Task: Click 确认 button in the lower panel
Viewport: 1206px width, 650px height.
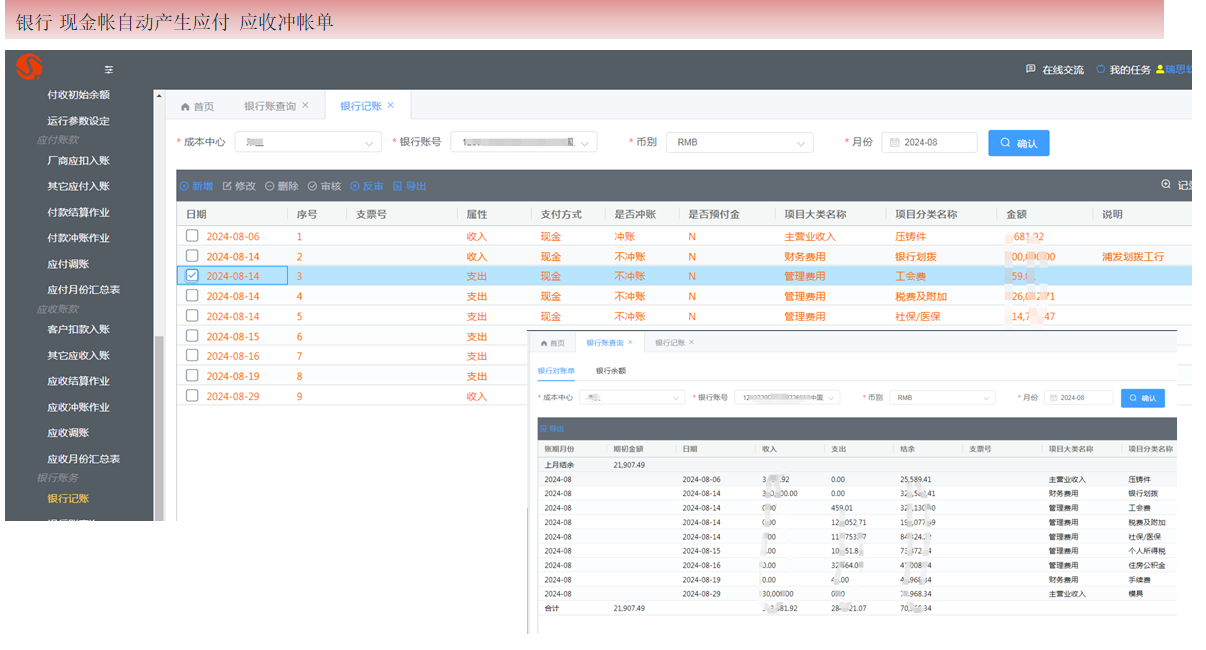Action: click(1142, 398)
